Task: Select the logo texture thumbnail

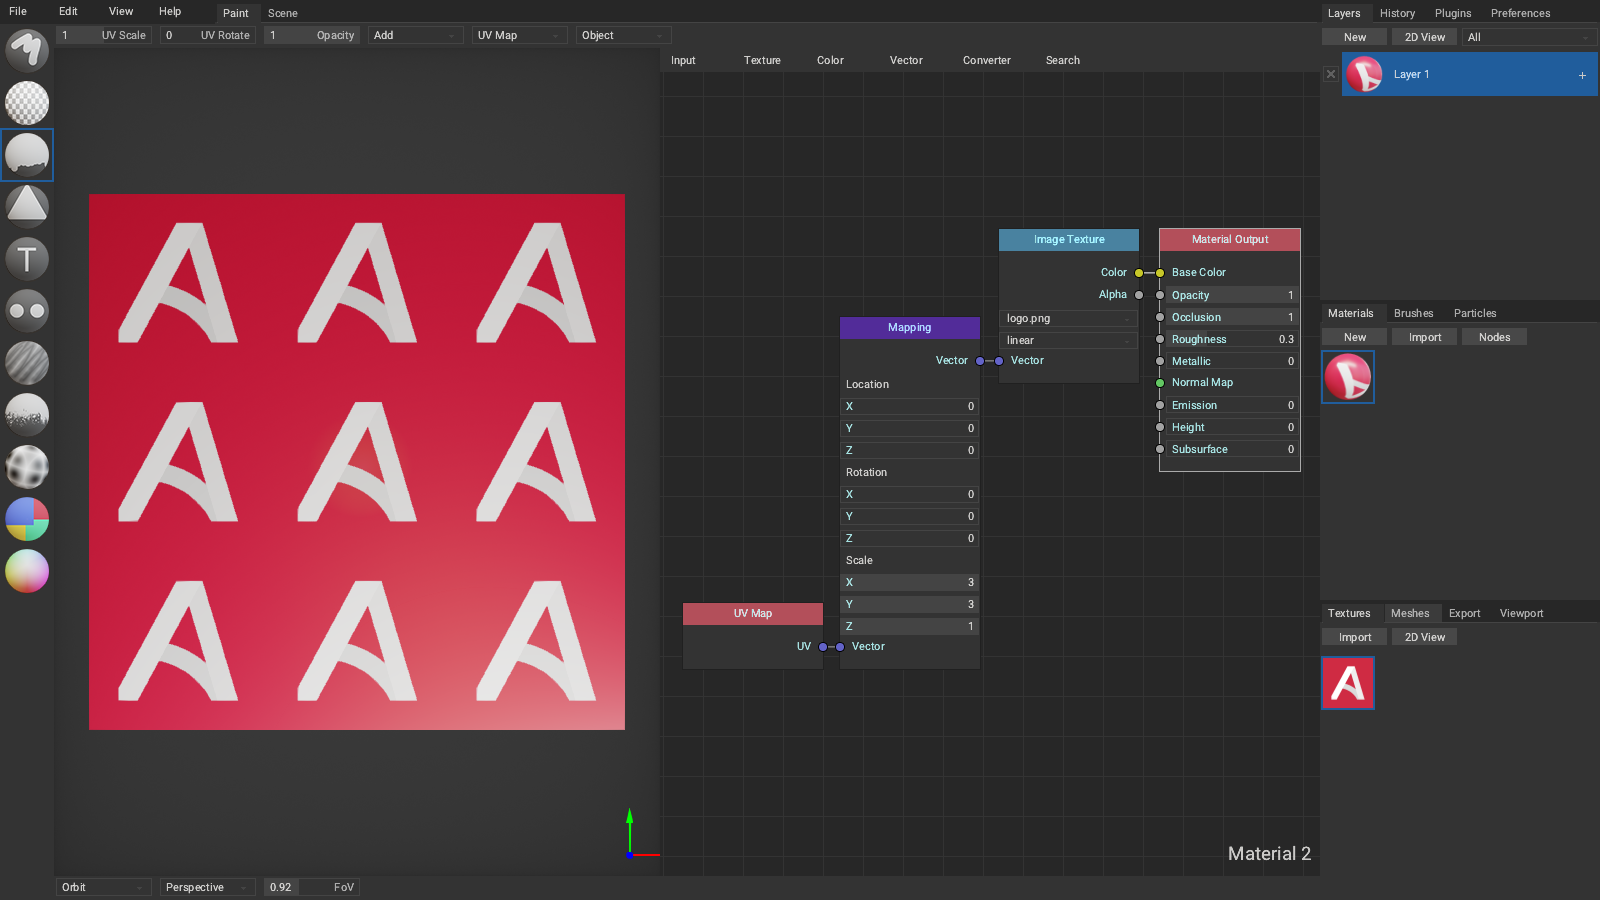Action: tap(1348, 683)
